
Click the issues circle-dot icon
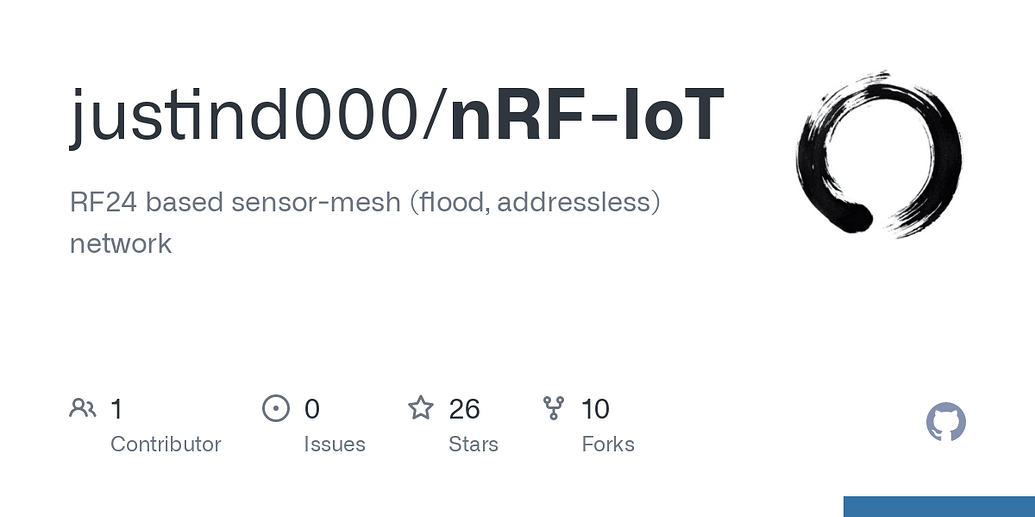tap(275, 408)
